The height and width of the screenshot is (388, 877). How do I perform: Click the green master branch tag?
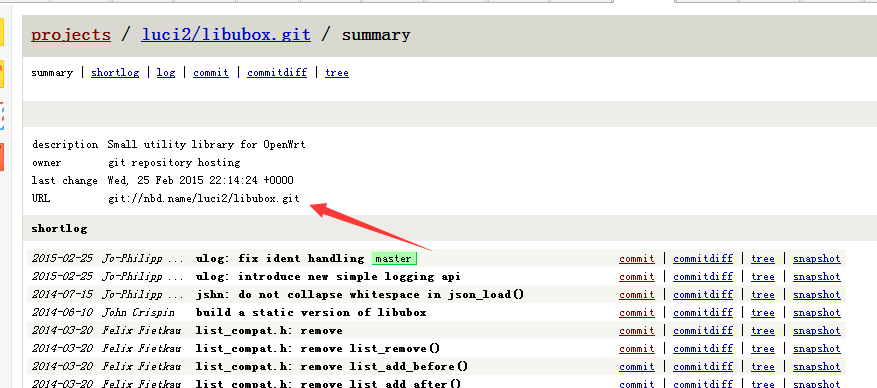(394, 259)
